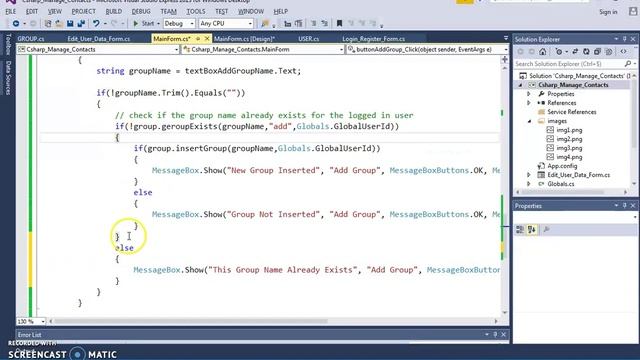The height and width of the screenshot is (360, 640).
Task: Switch to the USER.cs tab
Action: coord(309,39)
